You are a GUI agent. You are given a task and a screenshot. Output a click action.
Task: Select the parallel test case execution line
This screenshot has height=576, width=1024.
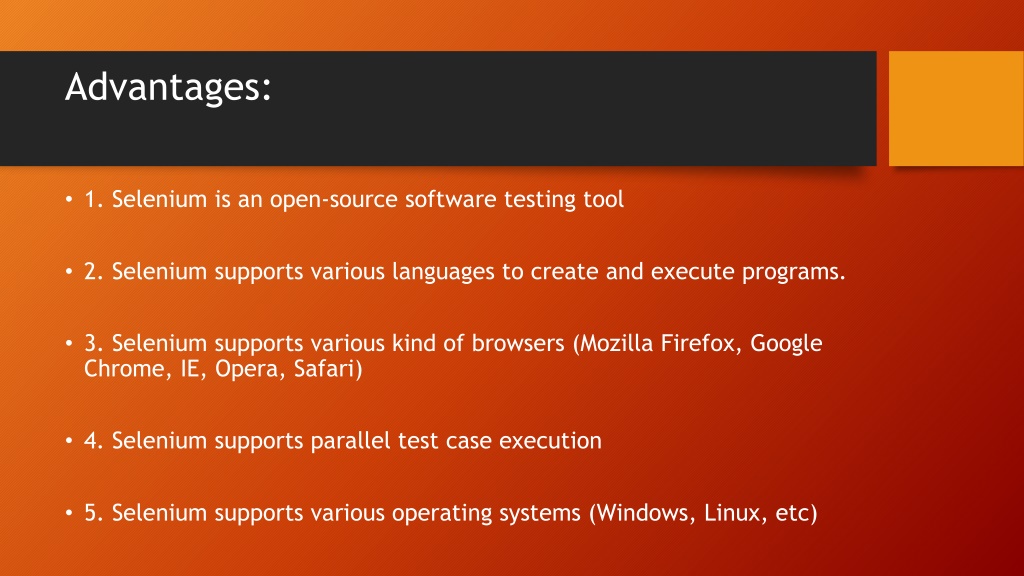[343, 441]
